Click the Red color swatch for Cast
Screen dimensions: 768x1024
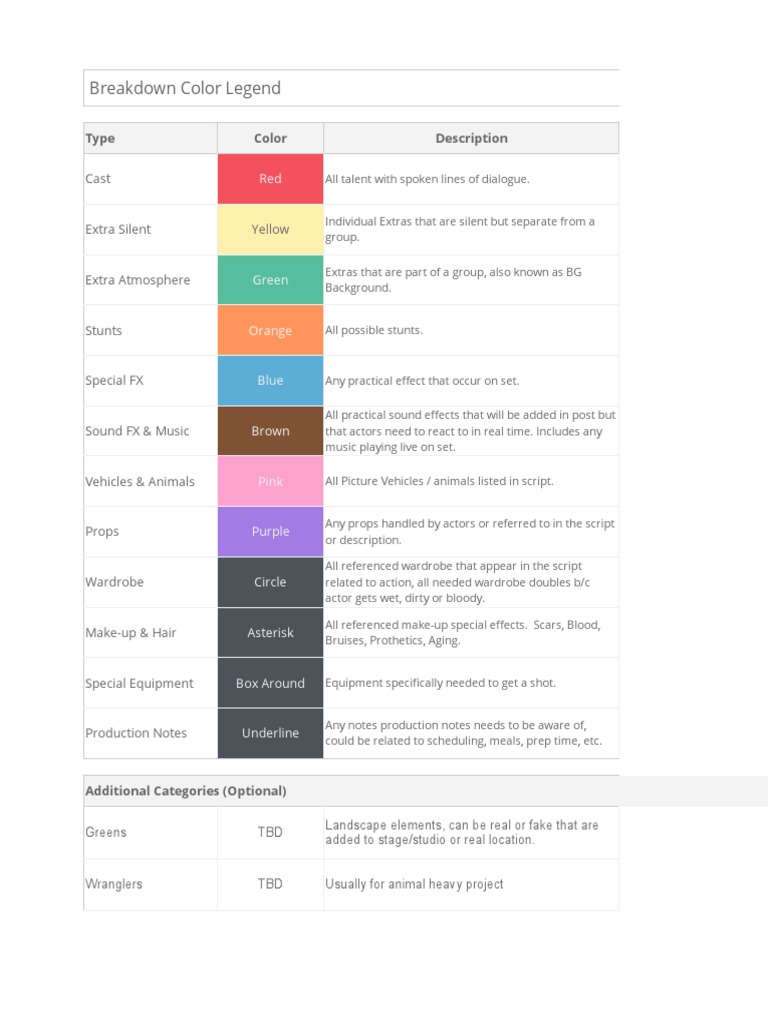coord(270,179)
